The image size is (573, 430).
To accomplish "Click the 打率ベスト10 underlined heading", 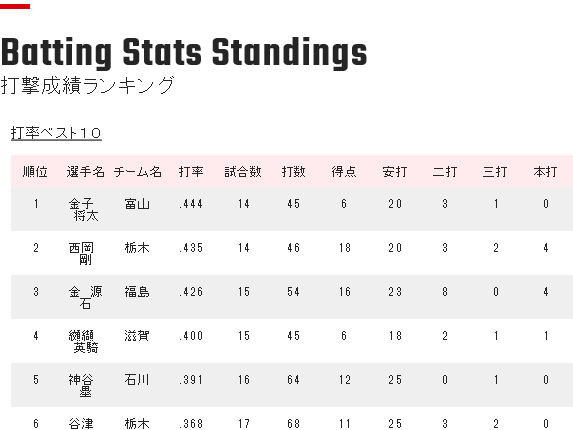I will [x=56, y=133].
